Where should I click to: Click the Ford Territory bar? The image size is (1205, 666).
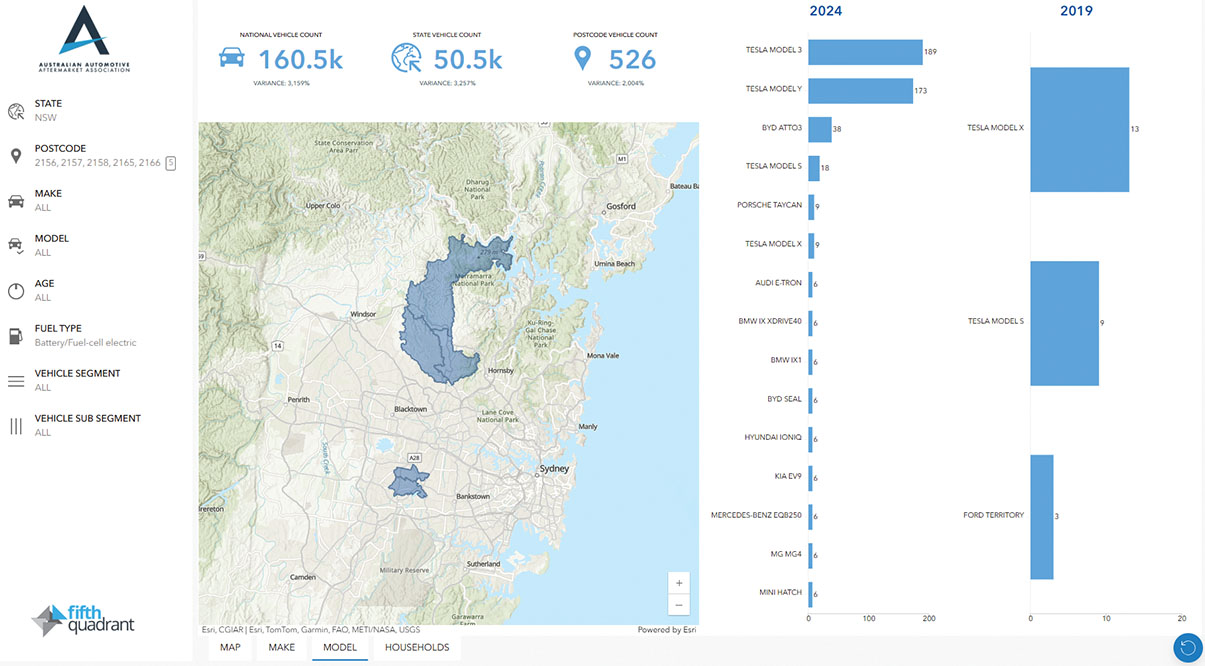(x=1041, y=517)
